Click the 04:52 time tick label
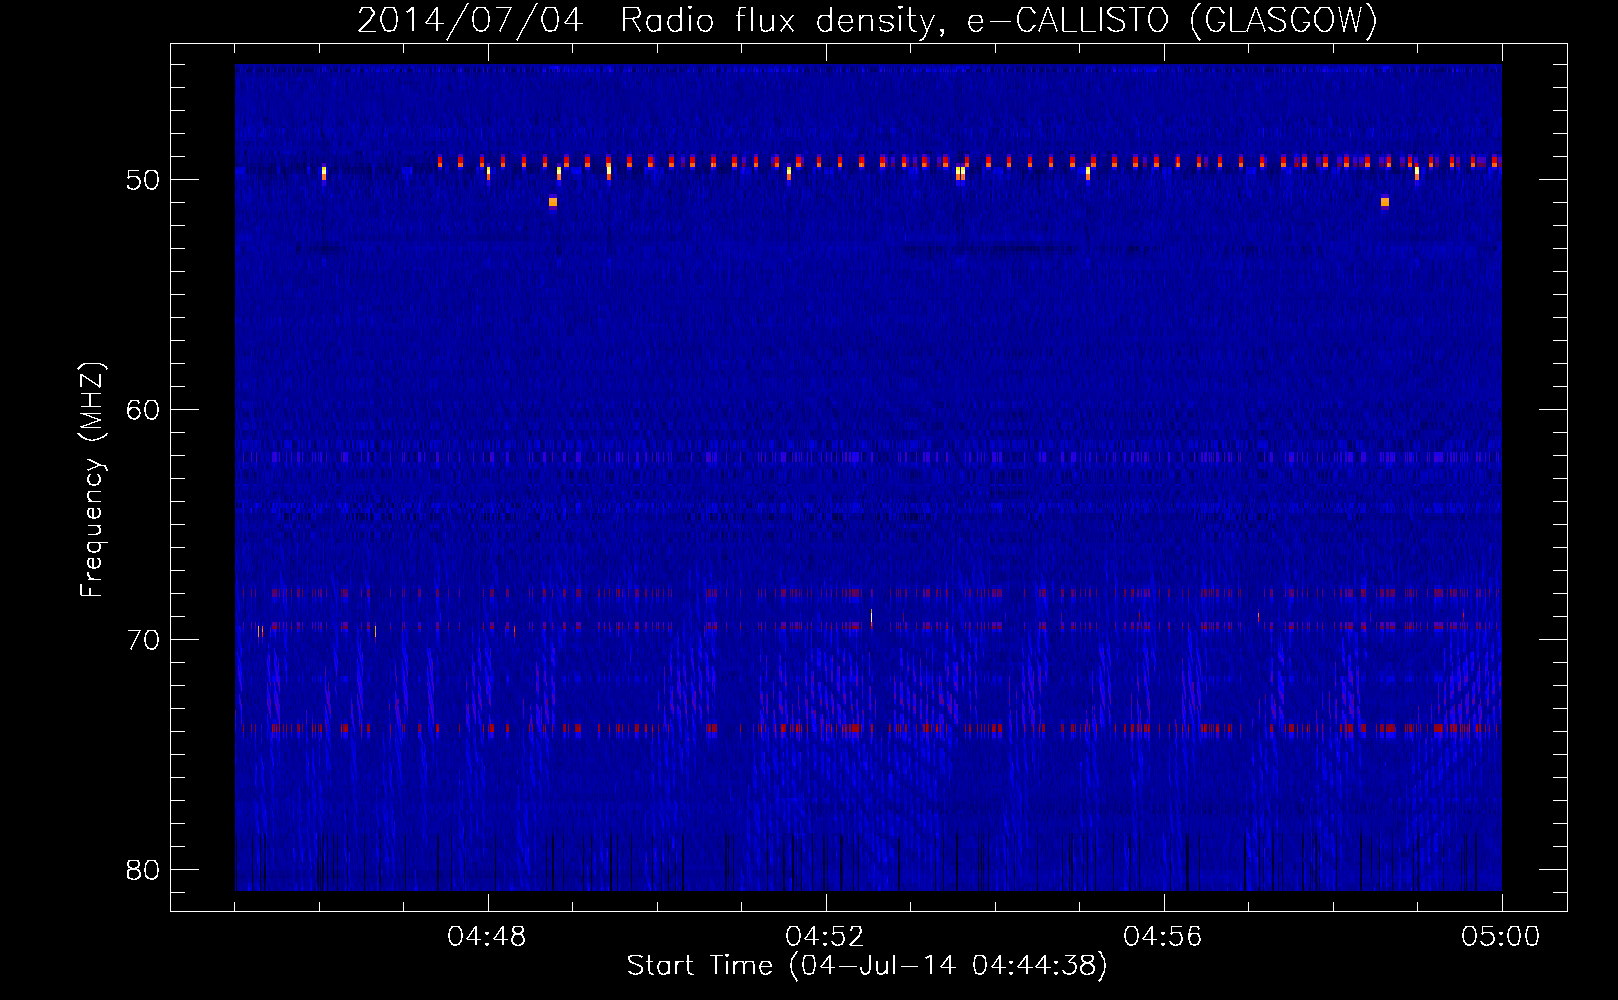This screenshot has height=1000, width=1618. [x=825, y=937]
